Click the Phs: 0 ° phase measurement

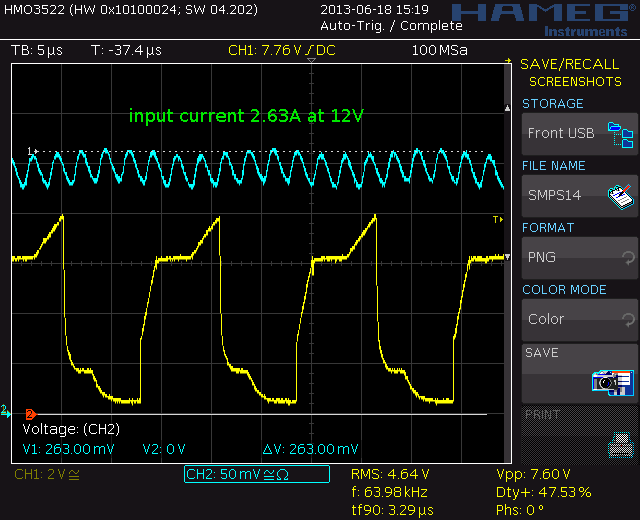520,510
